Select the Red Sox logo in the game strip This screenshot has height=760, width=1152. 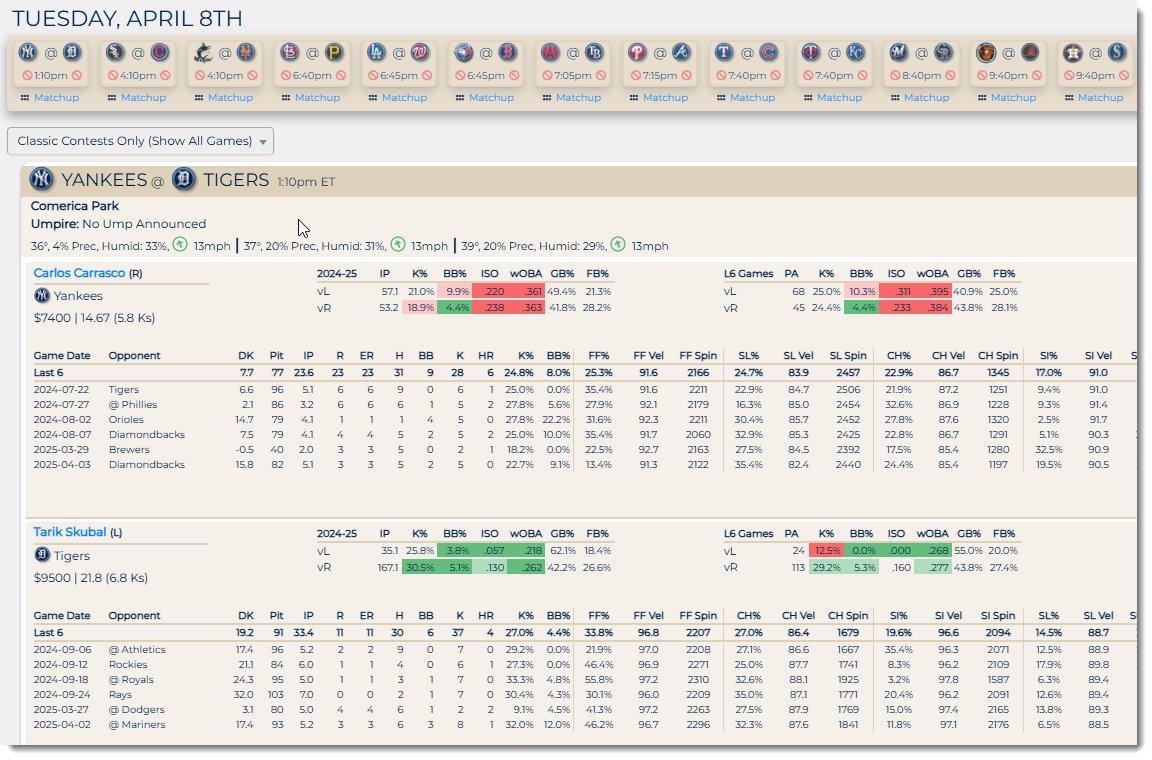click(508, 52)
